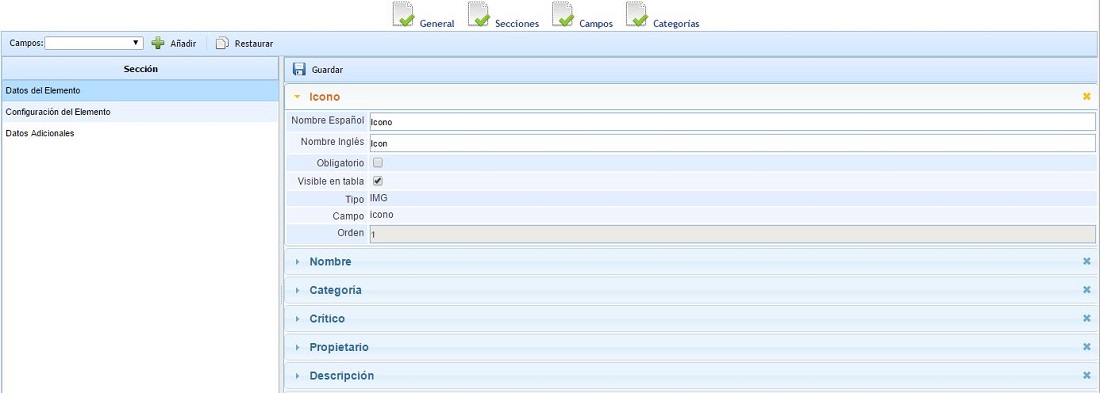This screenshot has height=393, width=1100.
Task: Remove the Propietario field with X
Action: point(1087,347)
